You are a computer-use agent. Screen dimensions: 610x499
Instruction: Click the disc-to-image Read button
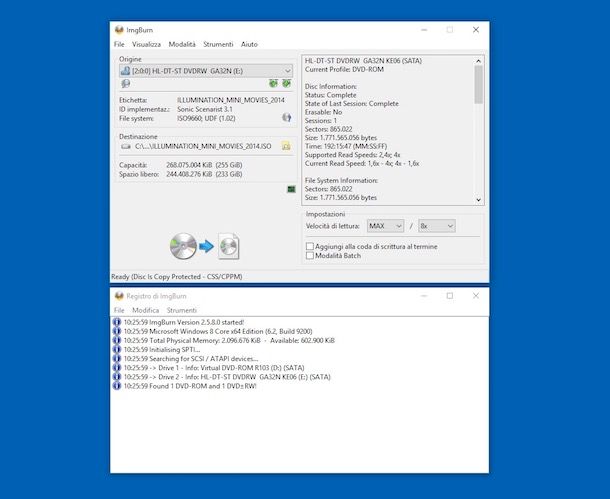click(205, 246)
